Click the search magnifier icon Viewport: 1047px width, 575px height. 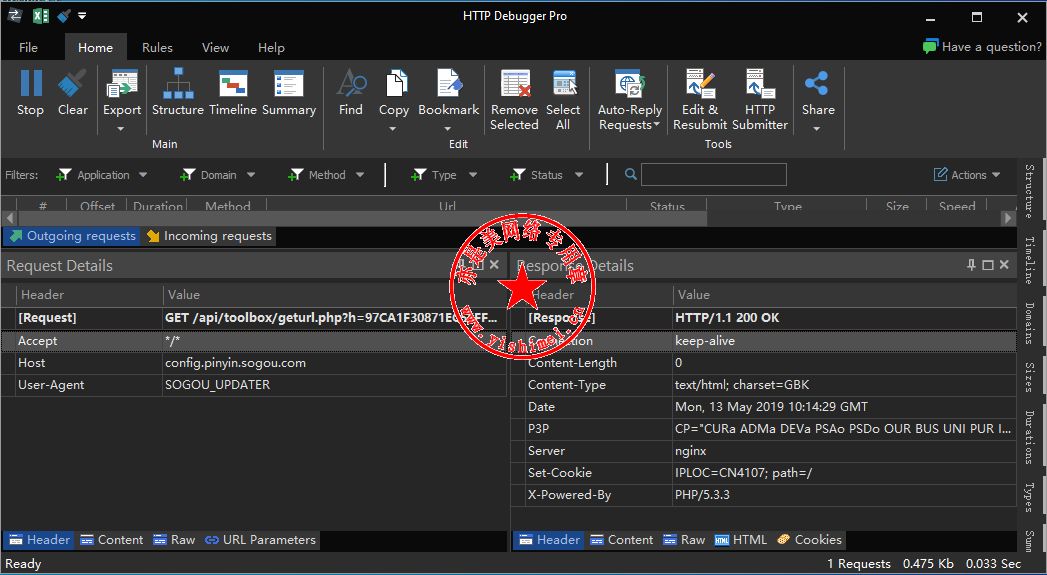click(630, 174)
